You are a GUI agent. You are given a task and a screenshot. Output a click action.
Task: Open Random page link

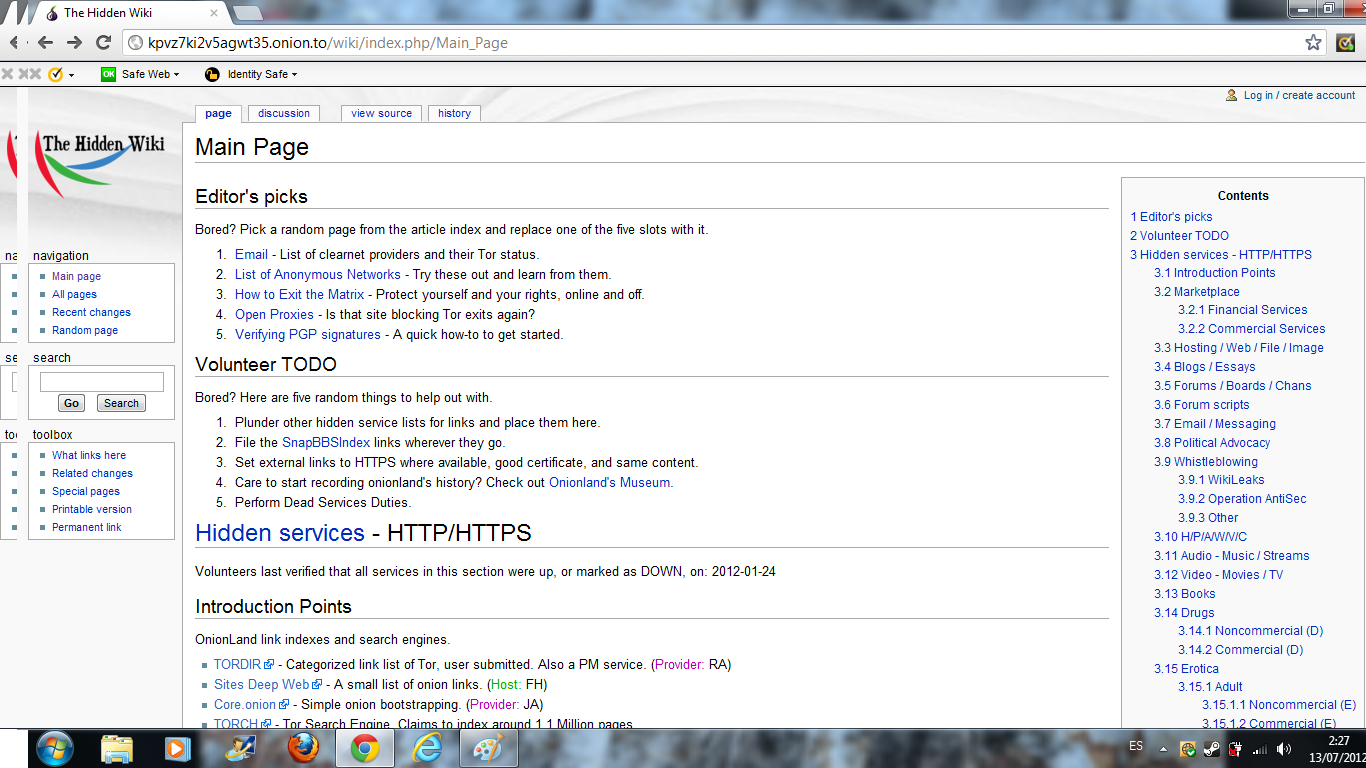click(x=85, y=330)
